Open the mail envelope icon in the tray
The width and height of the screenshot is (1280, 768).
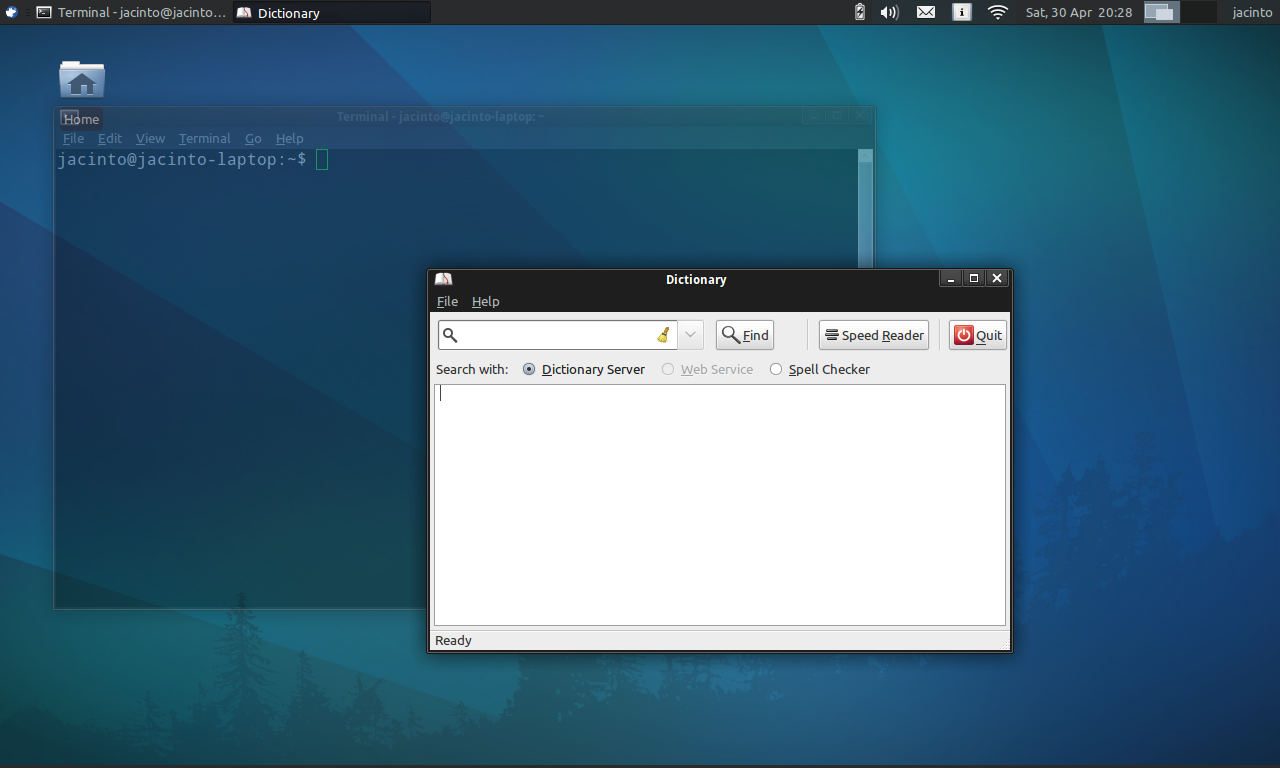tap(925, 12)
